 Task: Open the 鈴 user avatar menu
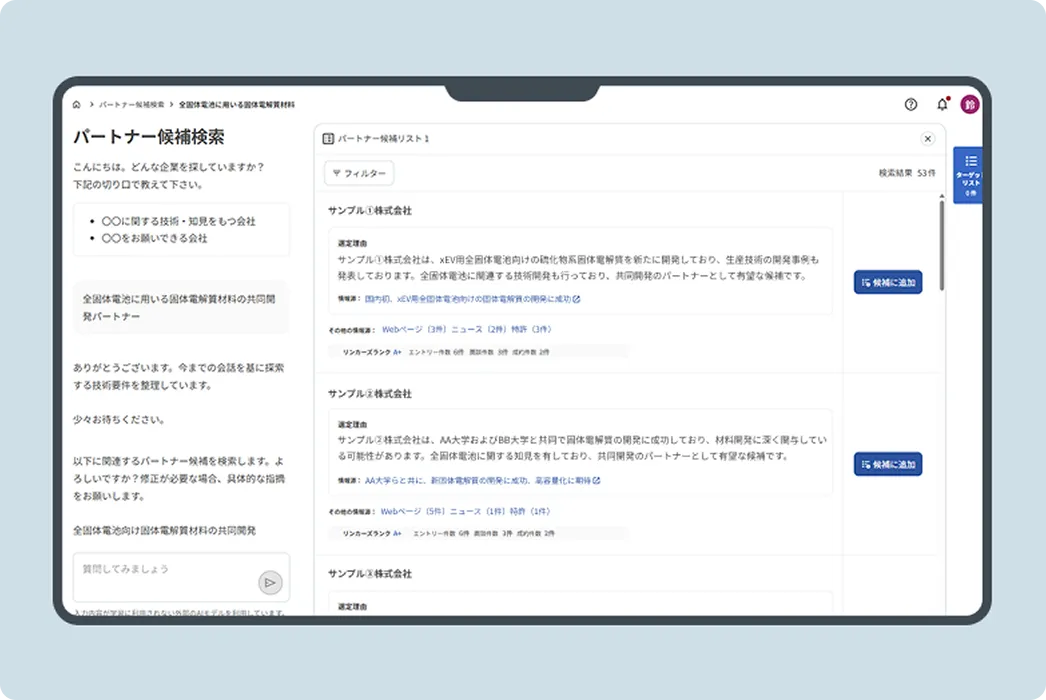tap(969, 104)
